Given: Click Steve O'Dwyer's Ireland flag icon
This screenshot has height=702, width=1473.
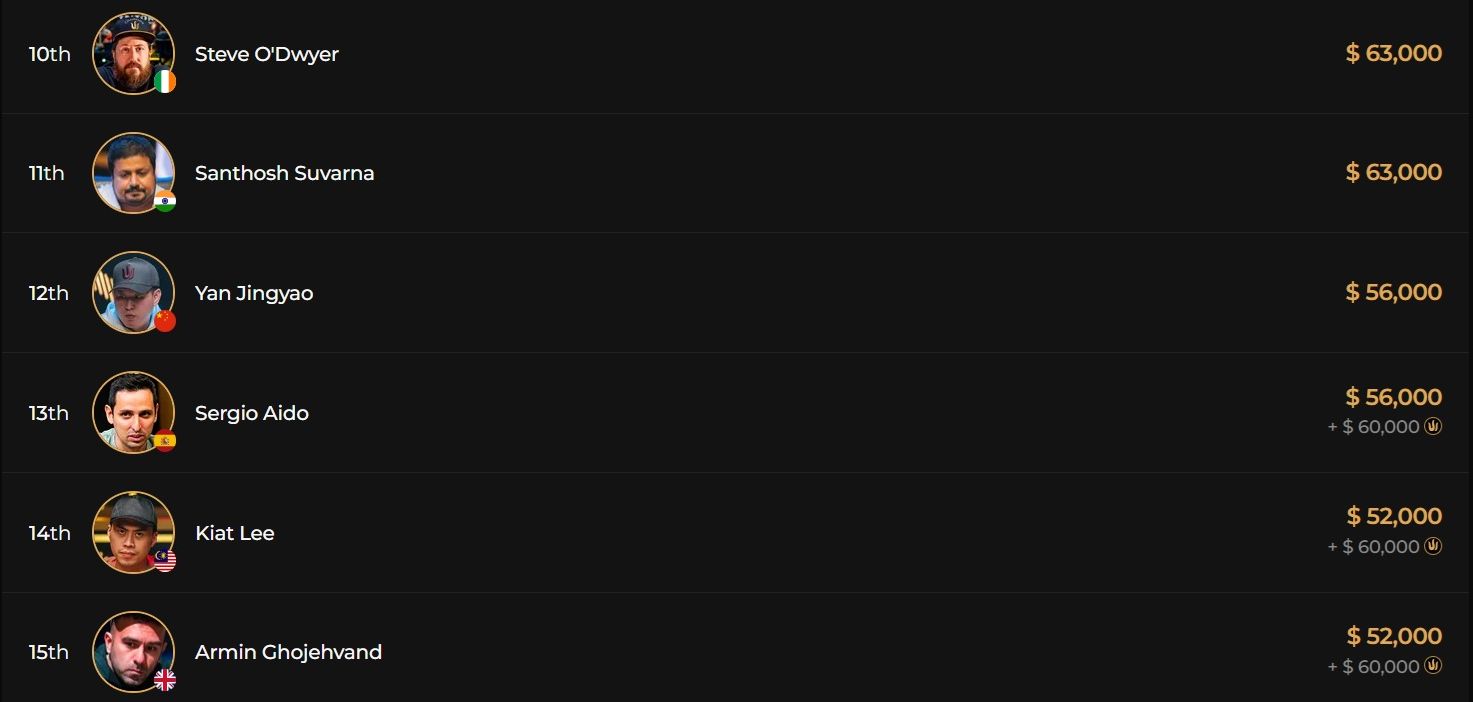Looking at the screenshot, I should pyautogui.click(x=165, y=82).
